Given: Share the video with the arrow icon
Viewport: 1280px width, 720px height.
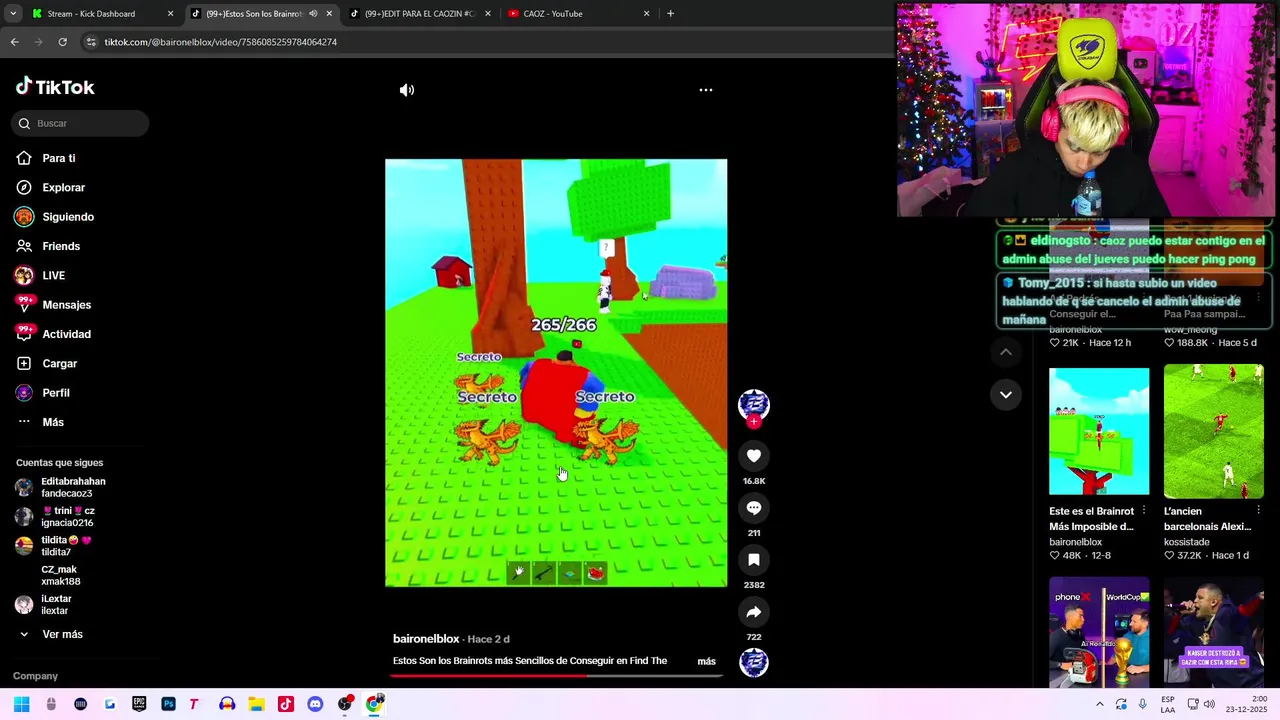Looking at the screenshot, I should coord(754,612).
